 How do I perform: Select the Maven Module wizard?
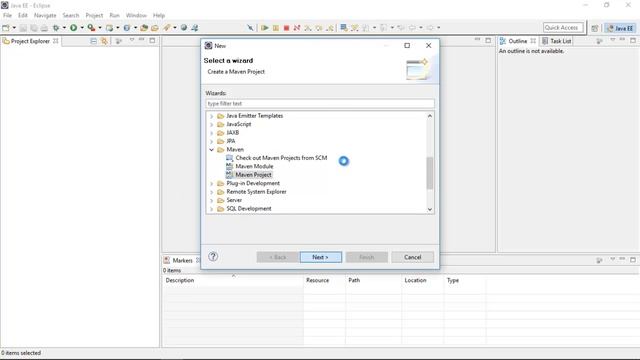pyautogui.click(x=254, y=167)
